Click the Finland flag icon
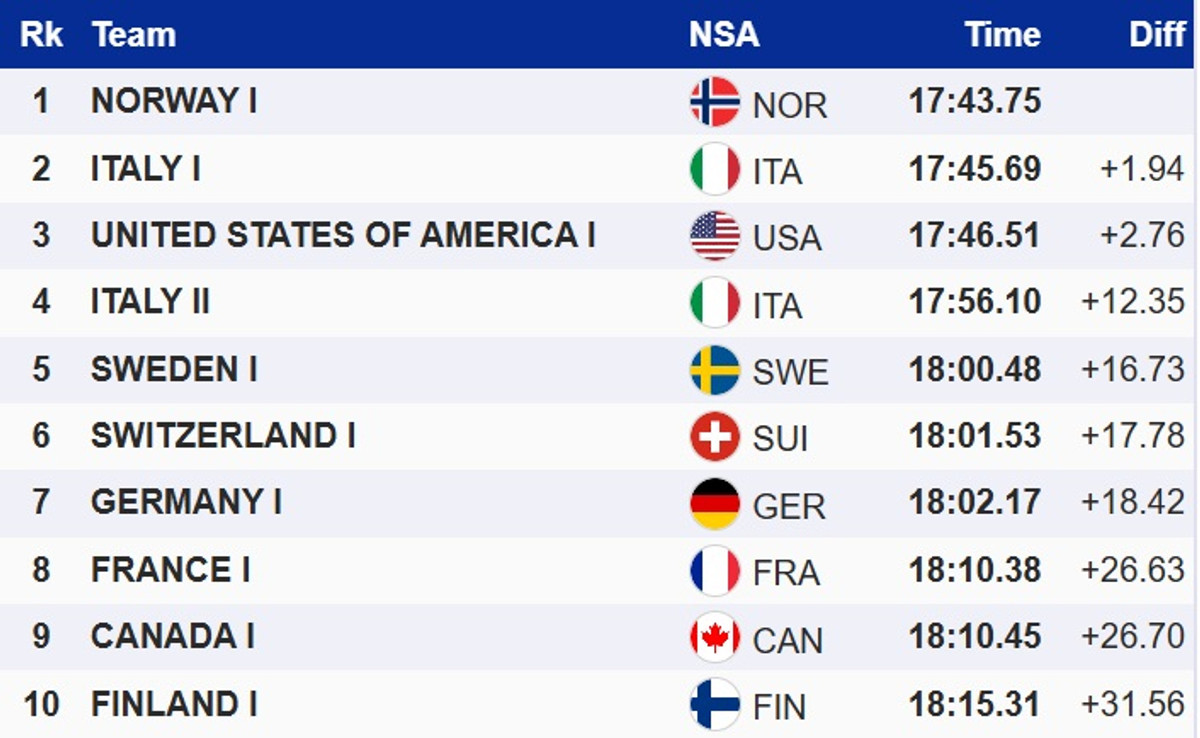 point(715,704)
